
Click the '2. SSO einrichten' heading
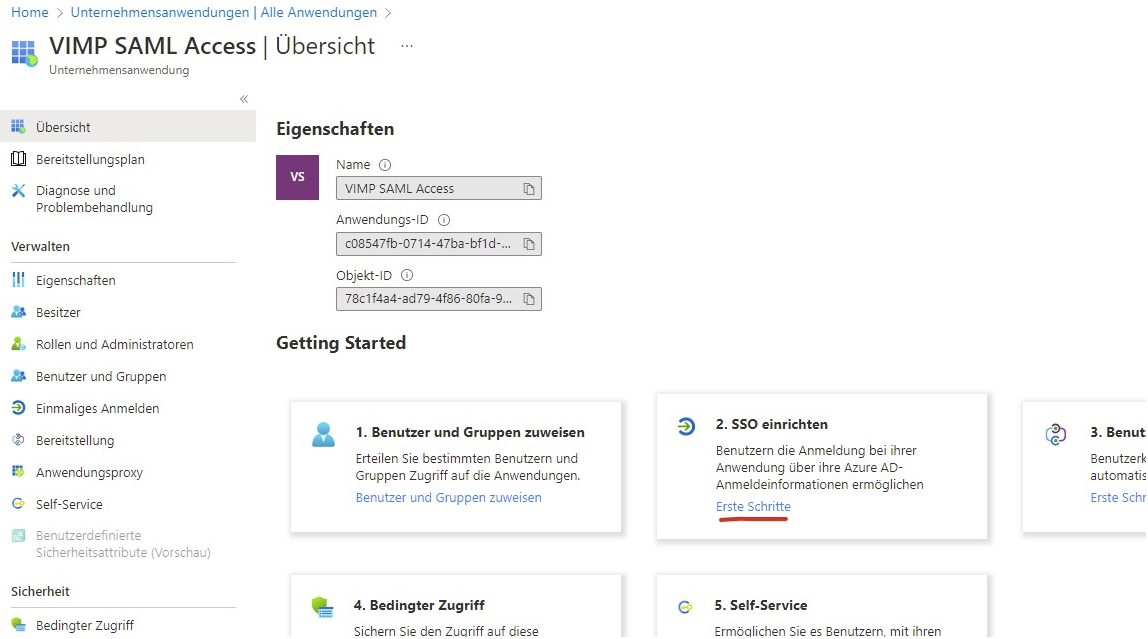point(772,425)
